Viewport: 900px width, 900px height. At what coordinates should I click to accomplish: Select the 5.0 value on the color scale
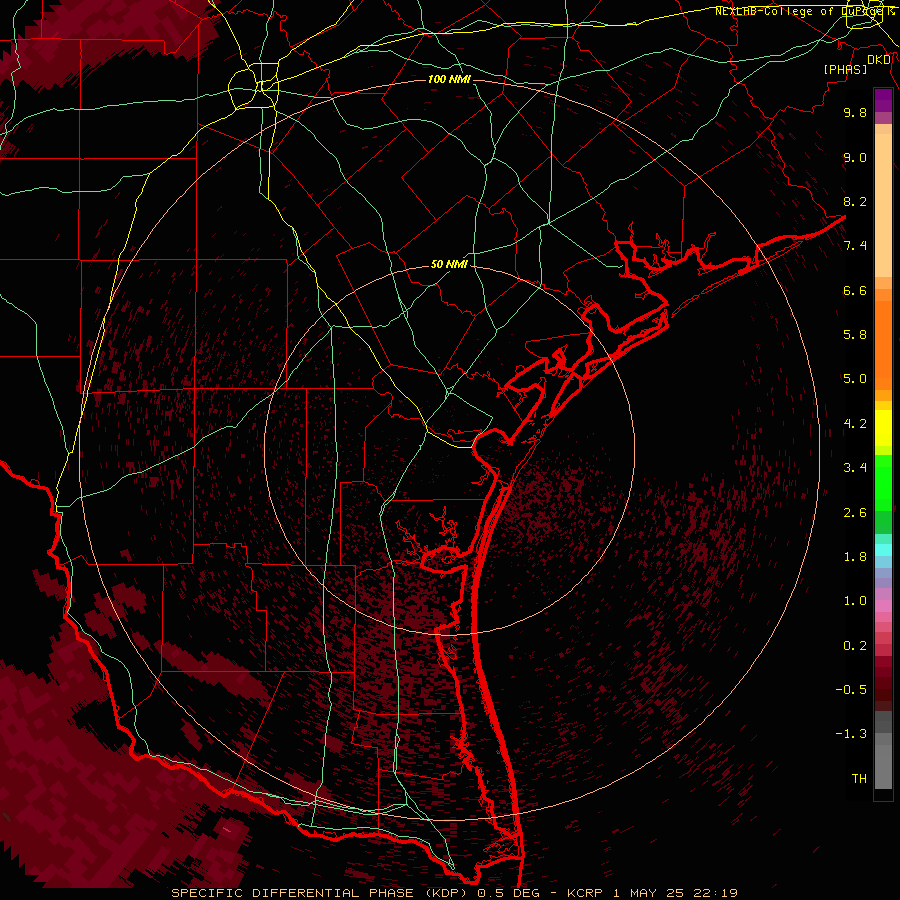coord(855,379)
